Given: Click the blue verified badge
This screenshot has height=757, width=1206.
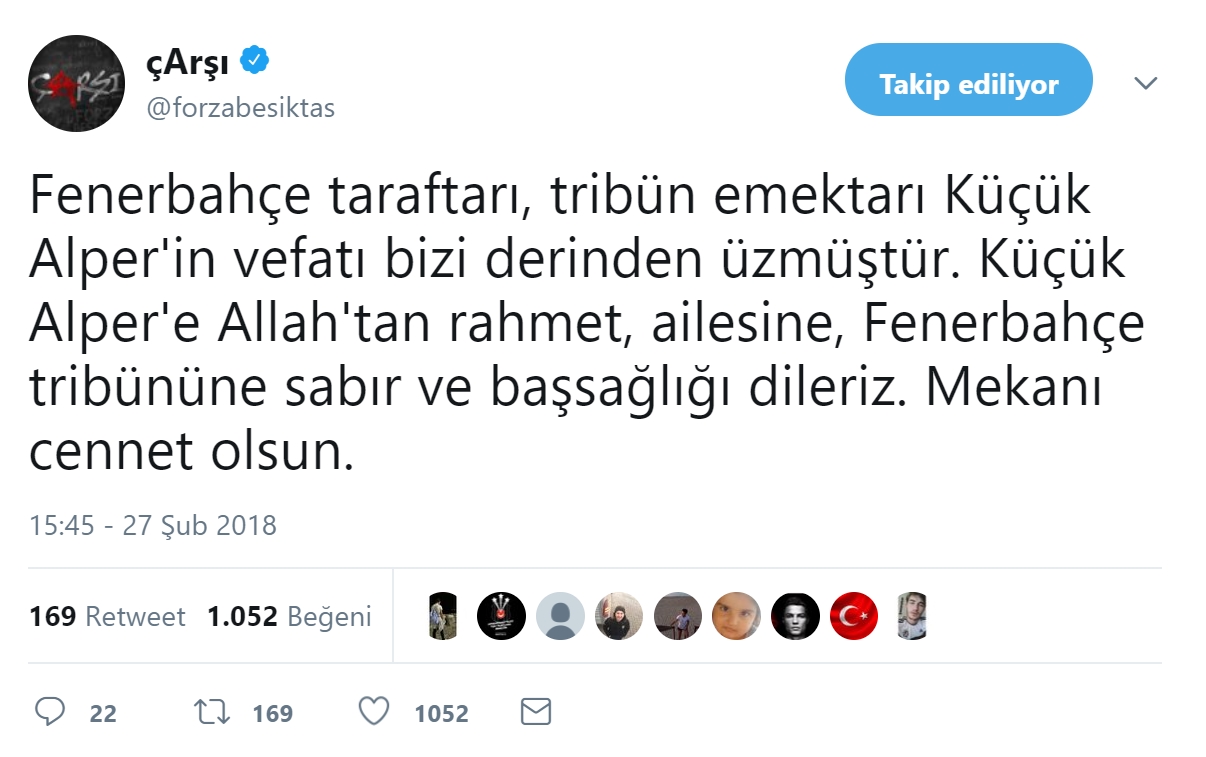Looking at the screenshot, I should [255, 62].
